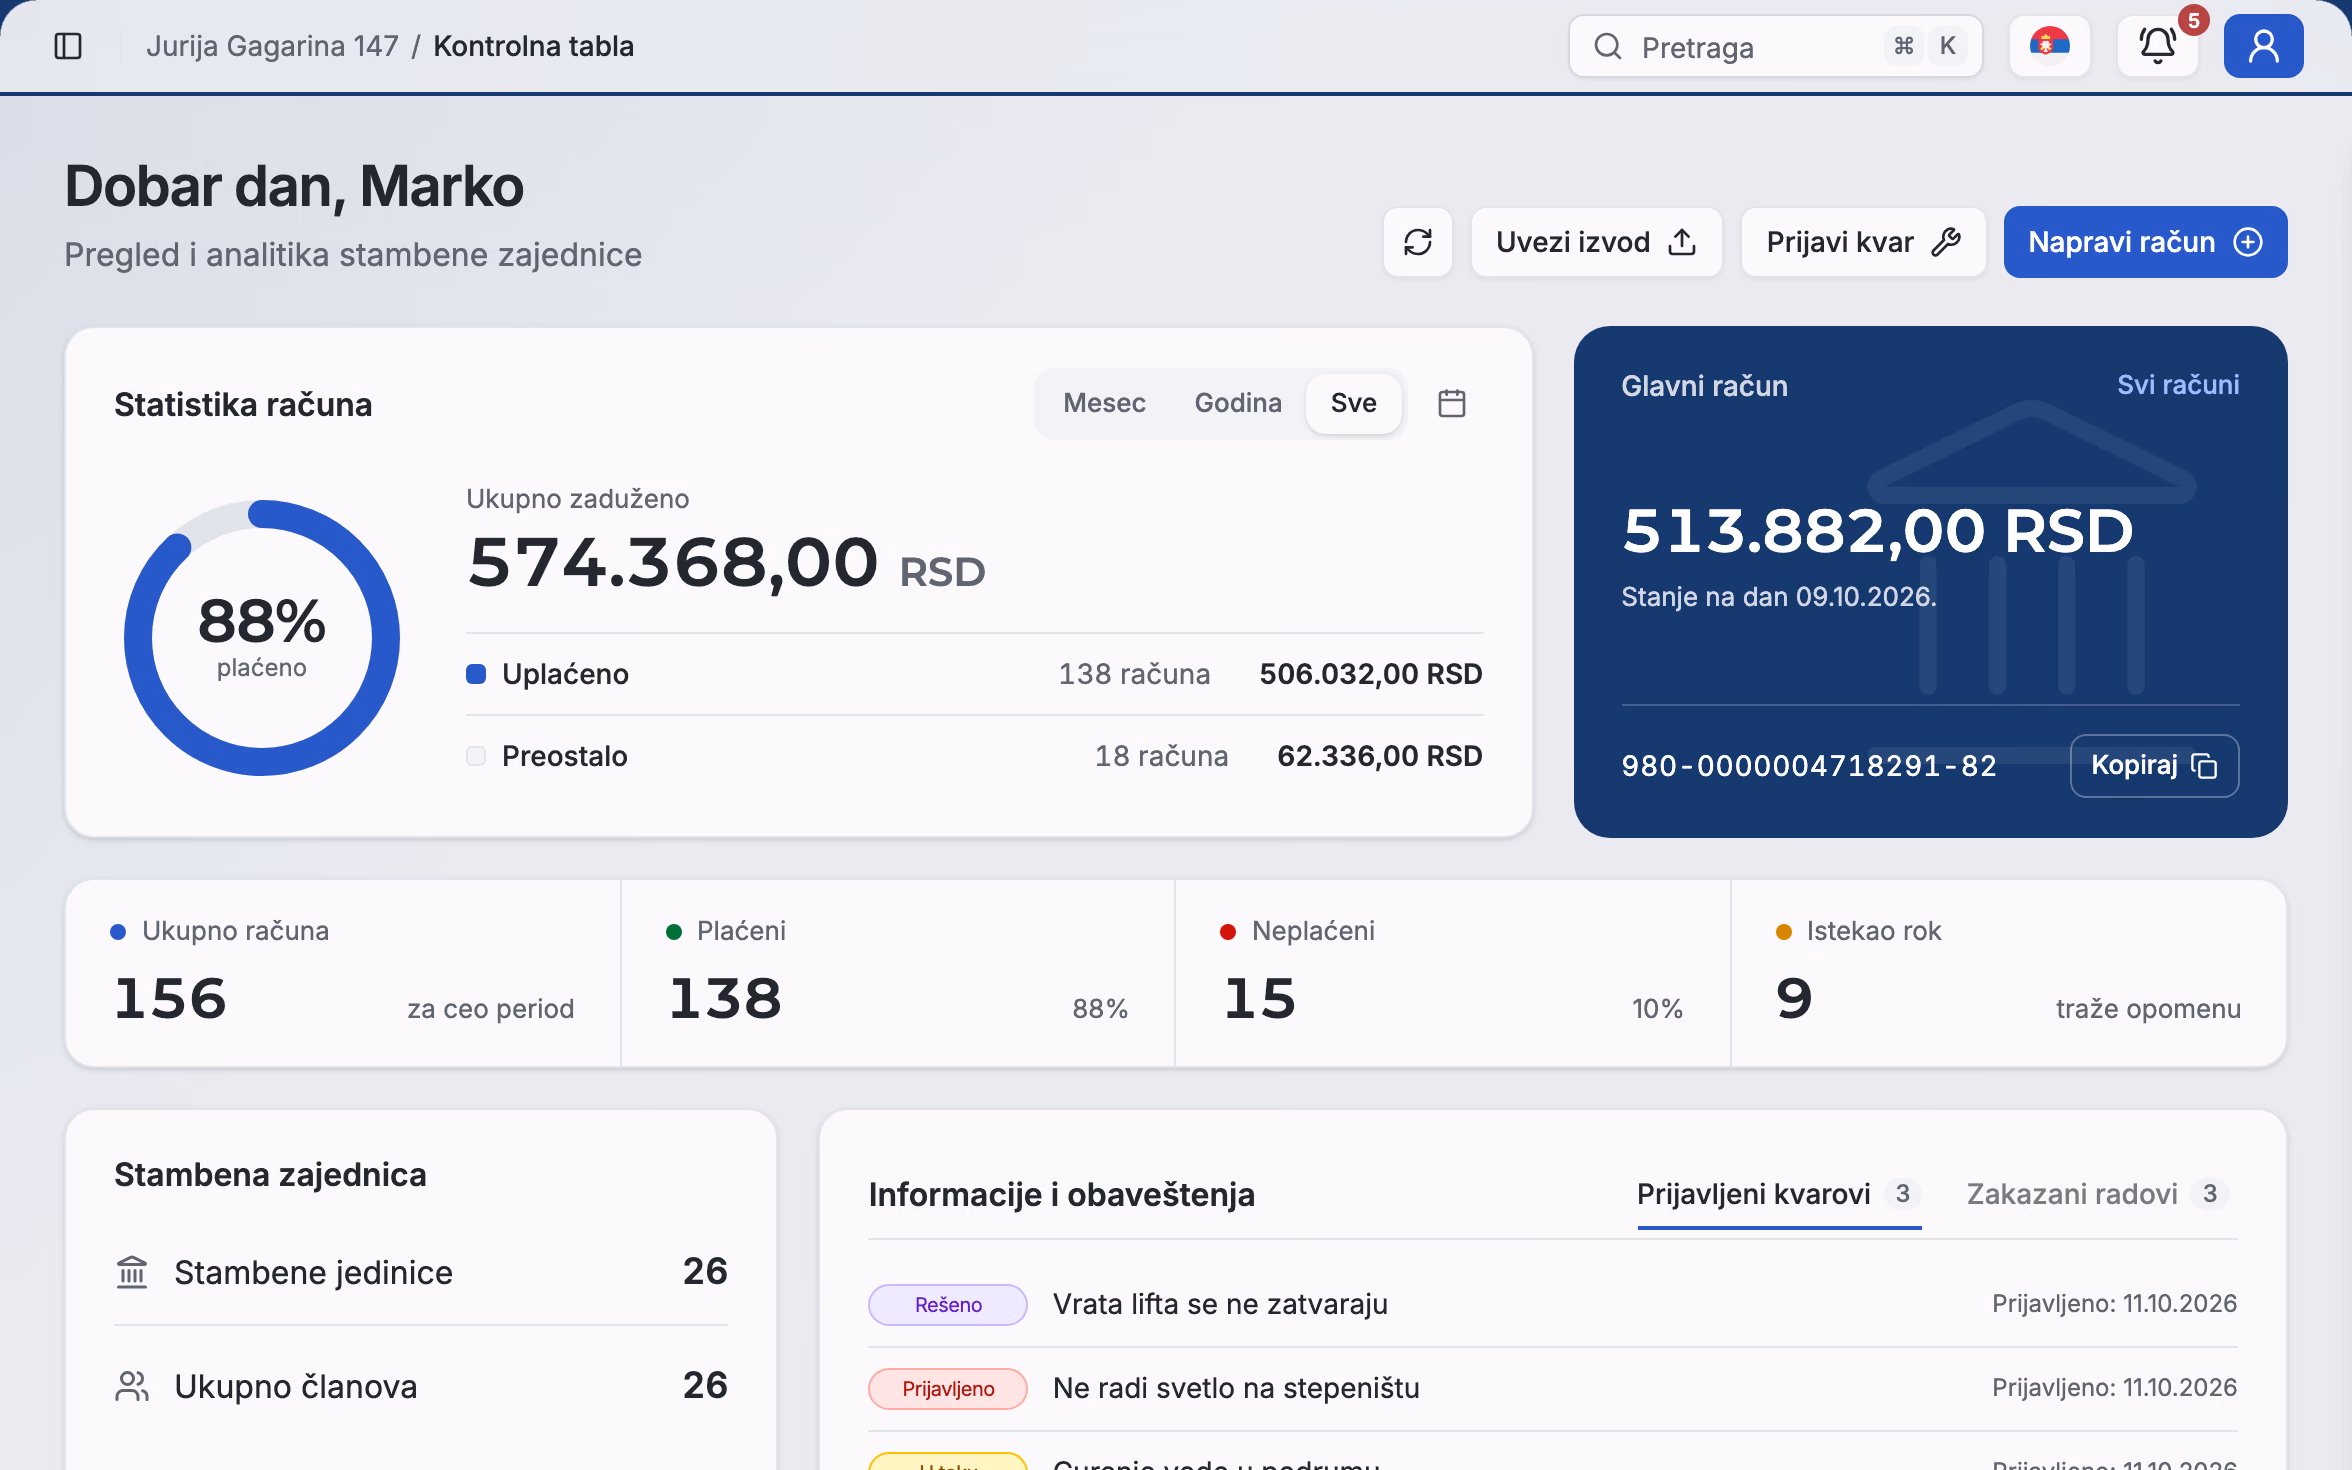Click the Kontrolna tabla breadcrumb text
2352x1470 pixels.
coord(533,46)
